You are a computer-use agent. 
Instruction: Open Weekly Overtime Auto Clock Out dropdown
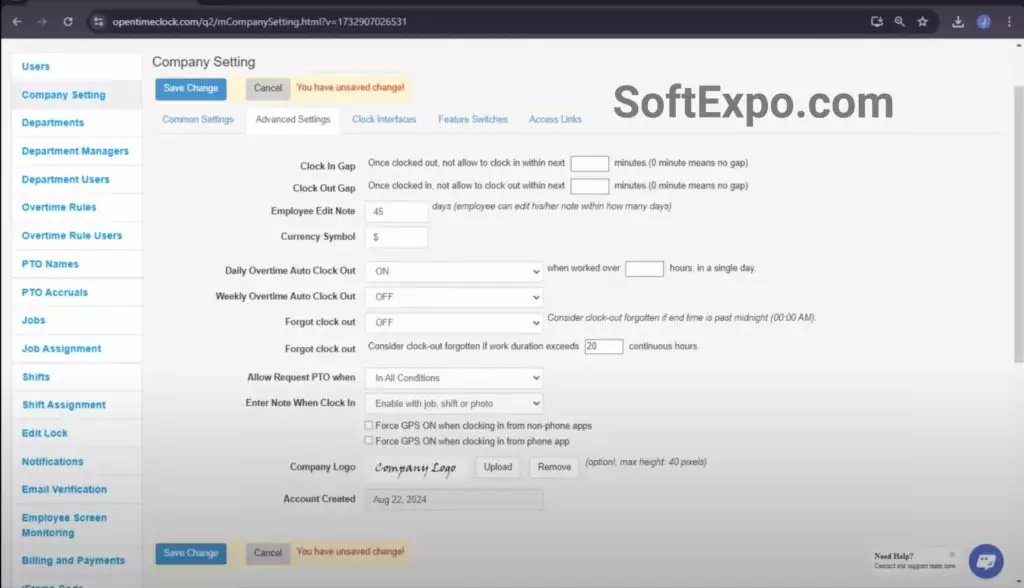pyautogui.click(x=453, y=297)
